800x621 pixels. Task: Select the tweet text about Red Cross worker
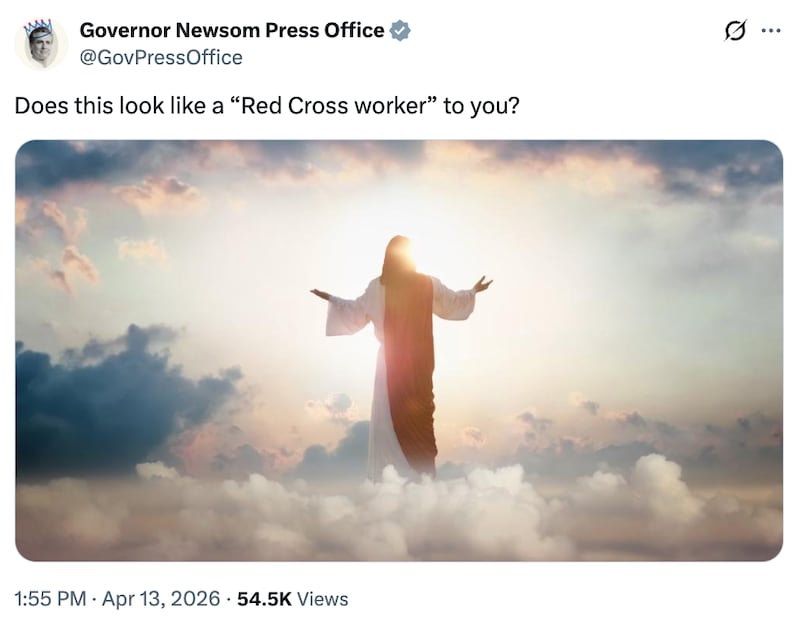(x=267, y=103)
